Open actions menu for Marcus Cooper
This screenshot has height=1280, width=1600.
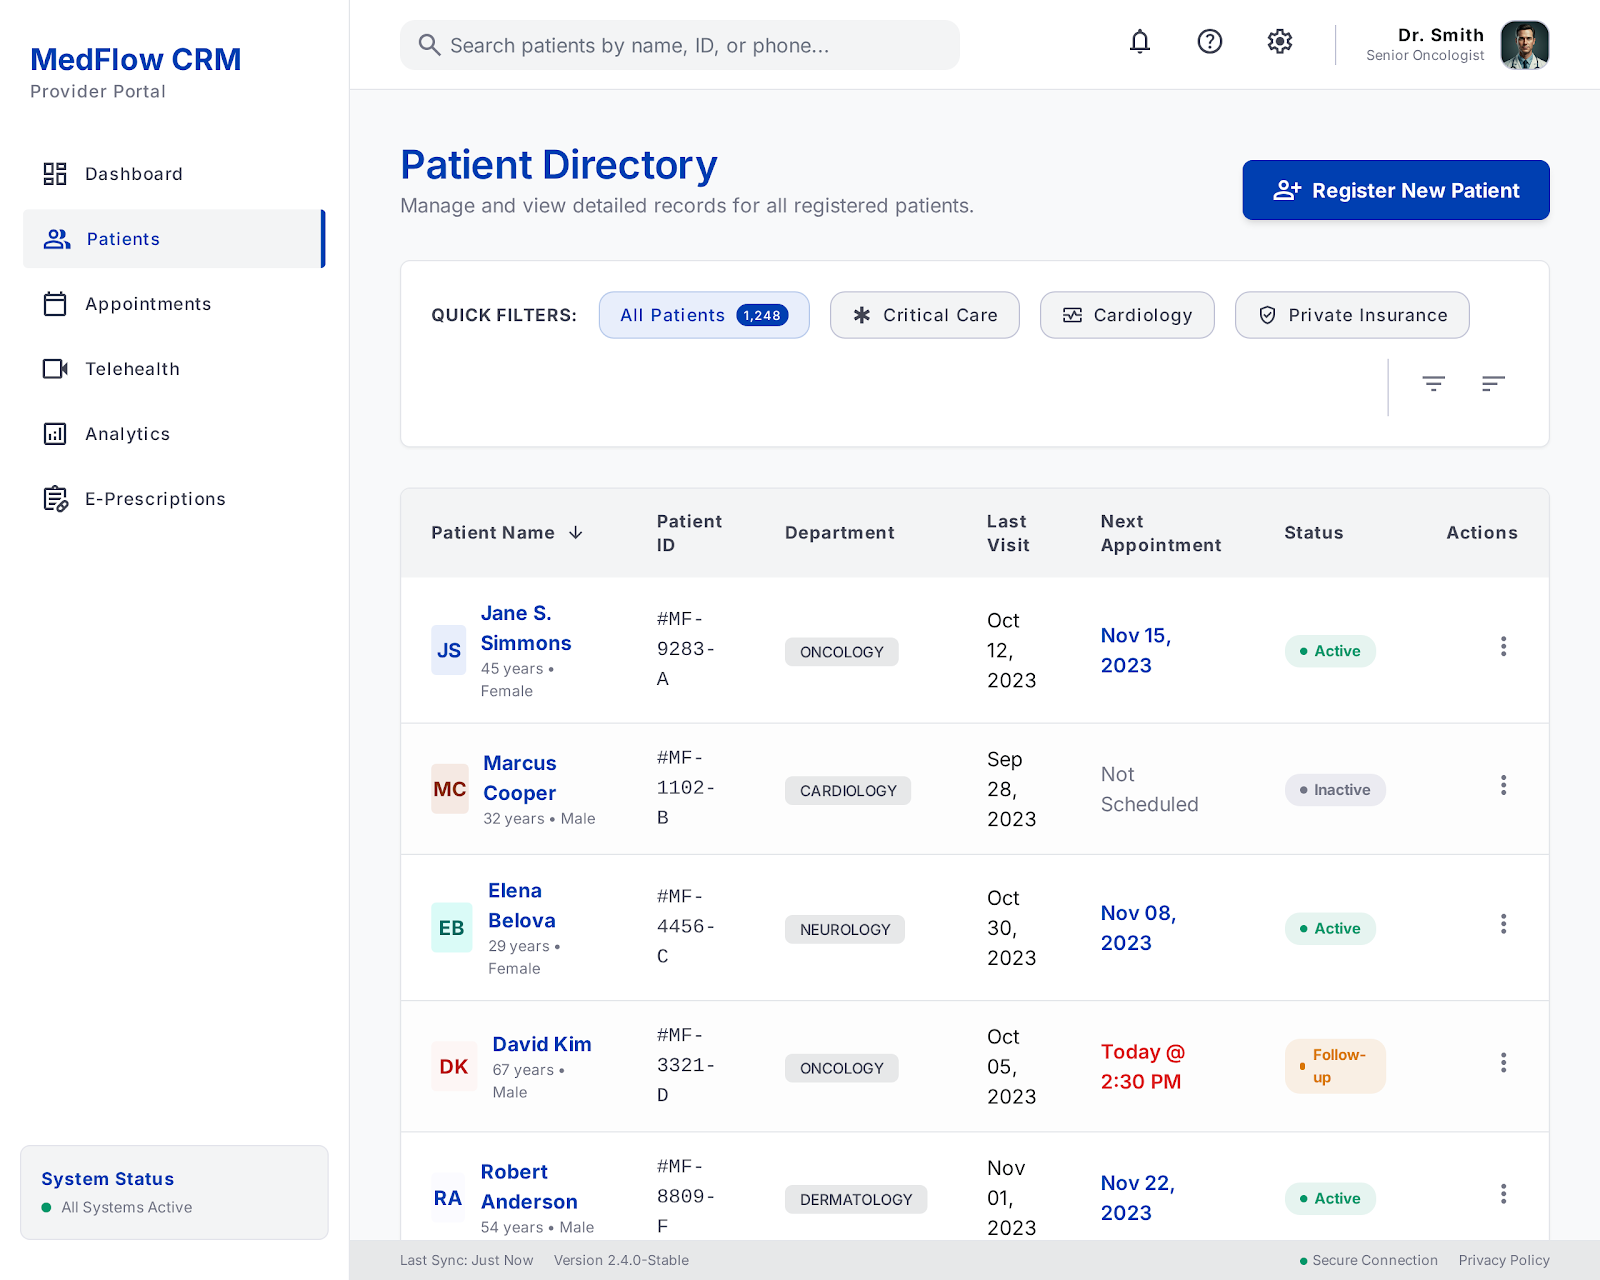[x=1503, y=785]
